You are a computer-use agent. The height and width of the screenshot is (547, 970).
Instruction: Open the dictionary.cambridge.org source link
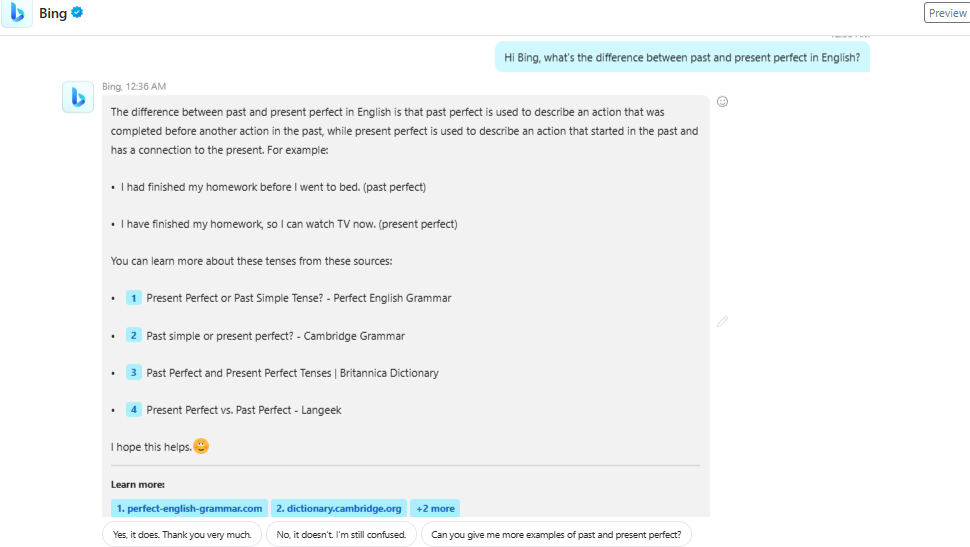339,508
